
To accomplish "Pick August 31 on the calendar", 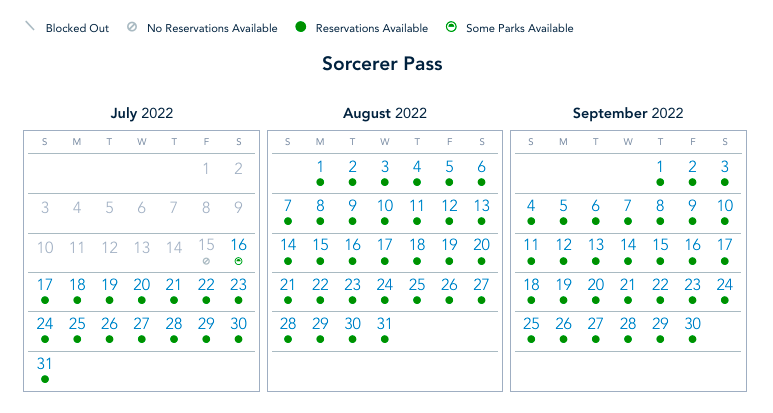I will coord(384,324).
